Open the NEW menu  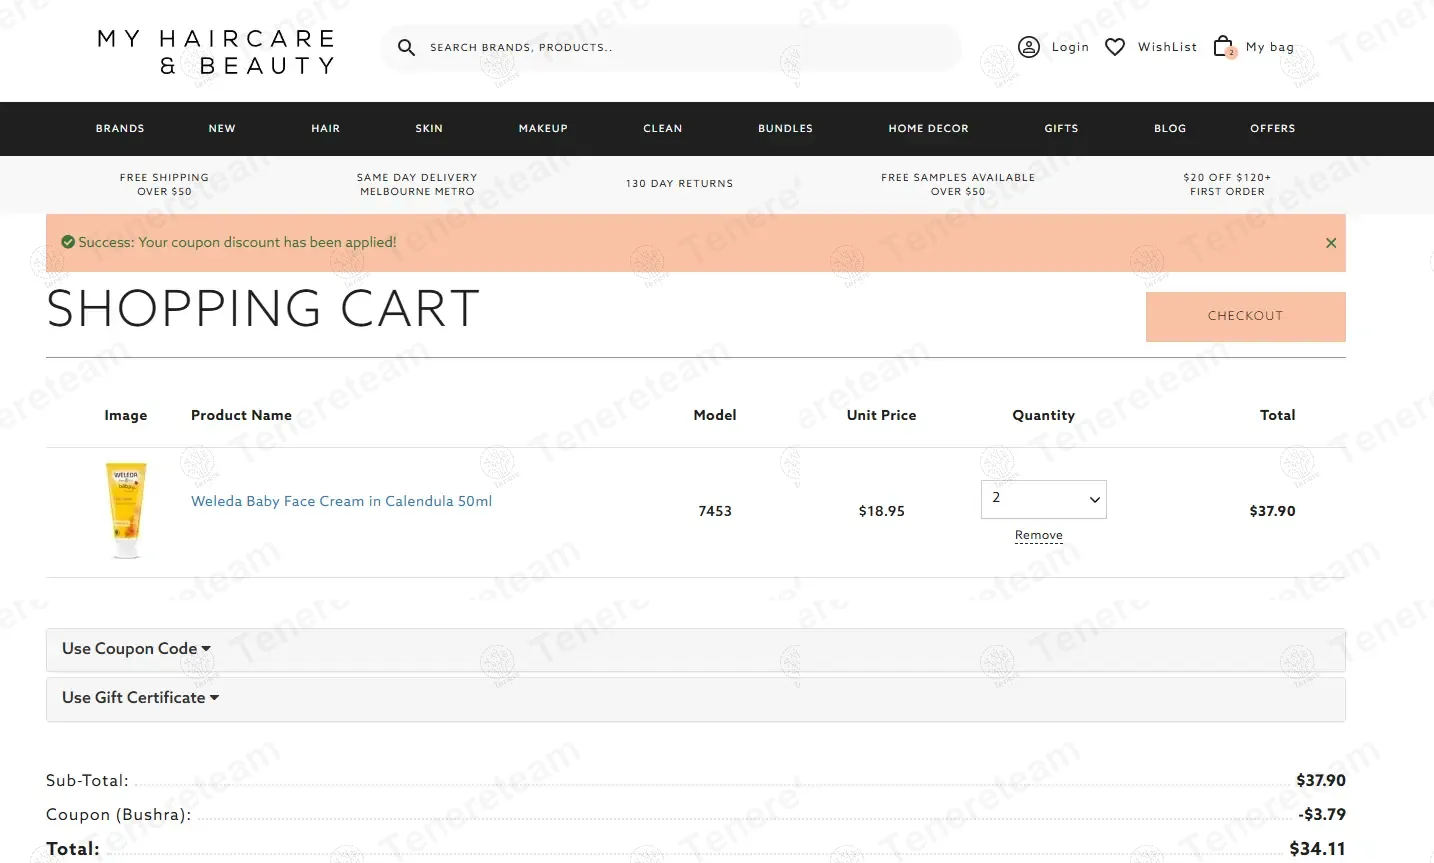click(x=222, y=128)
